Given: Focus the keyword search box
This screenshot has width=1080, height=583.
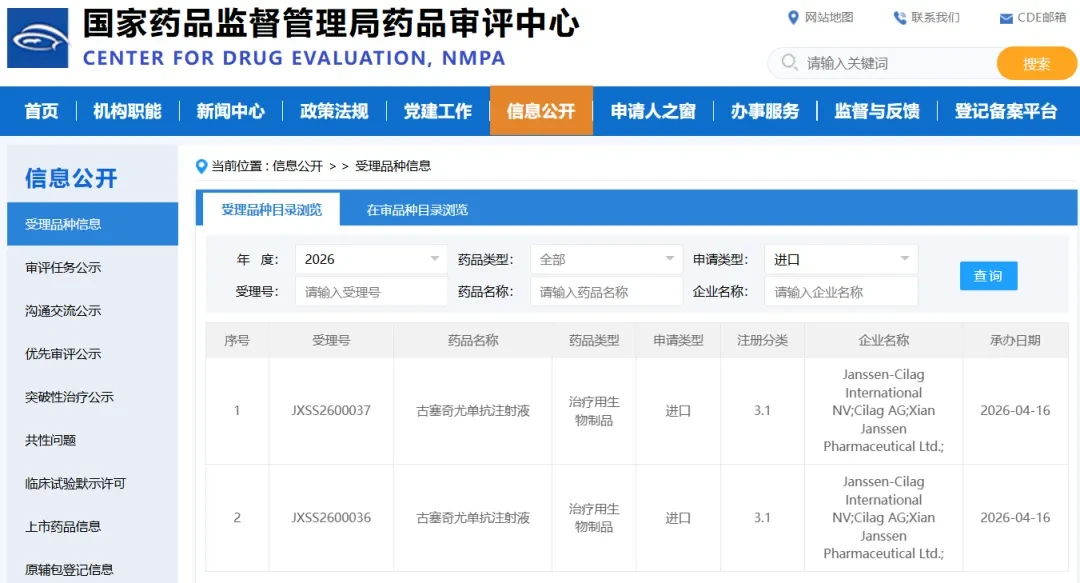Looking at the screenshot, I should pyautogui.click(x=883, y=63).
